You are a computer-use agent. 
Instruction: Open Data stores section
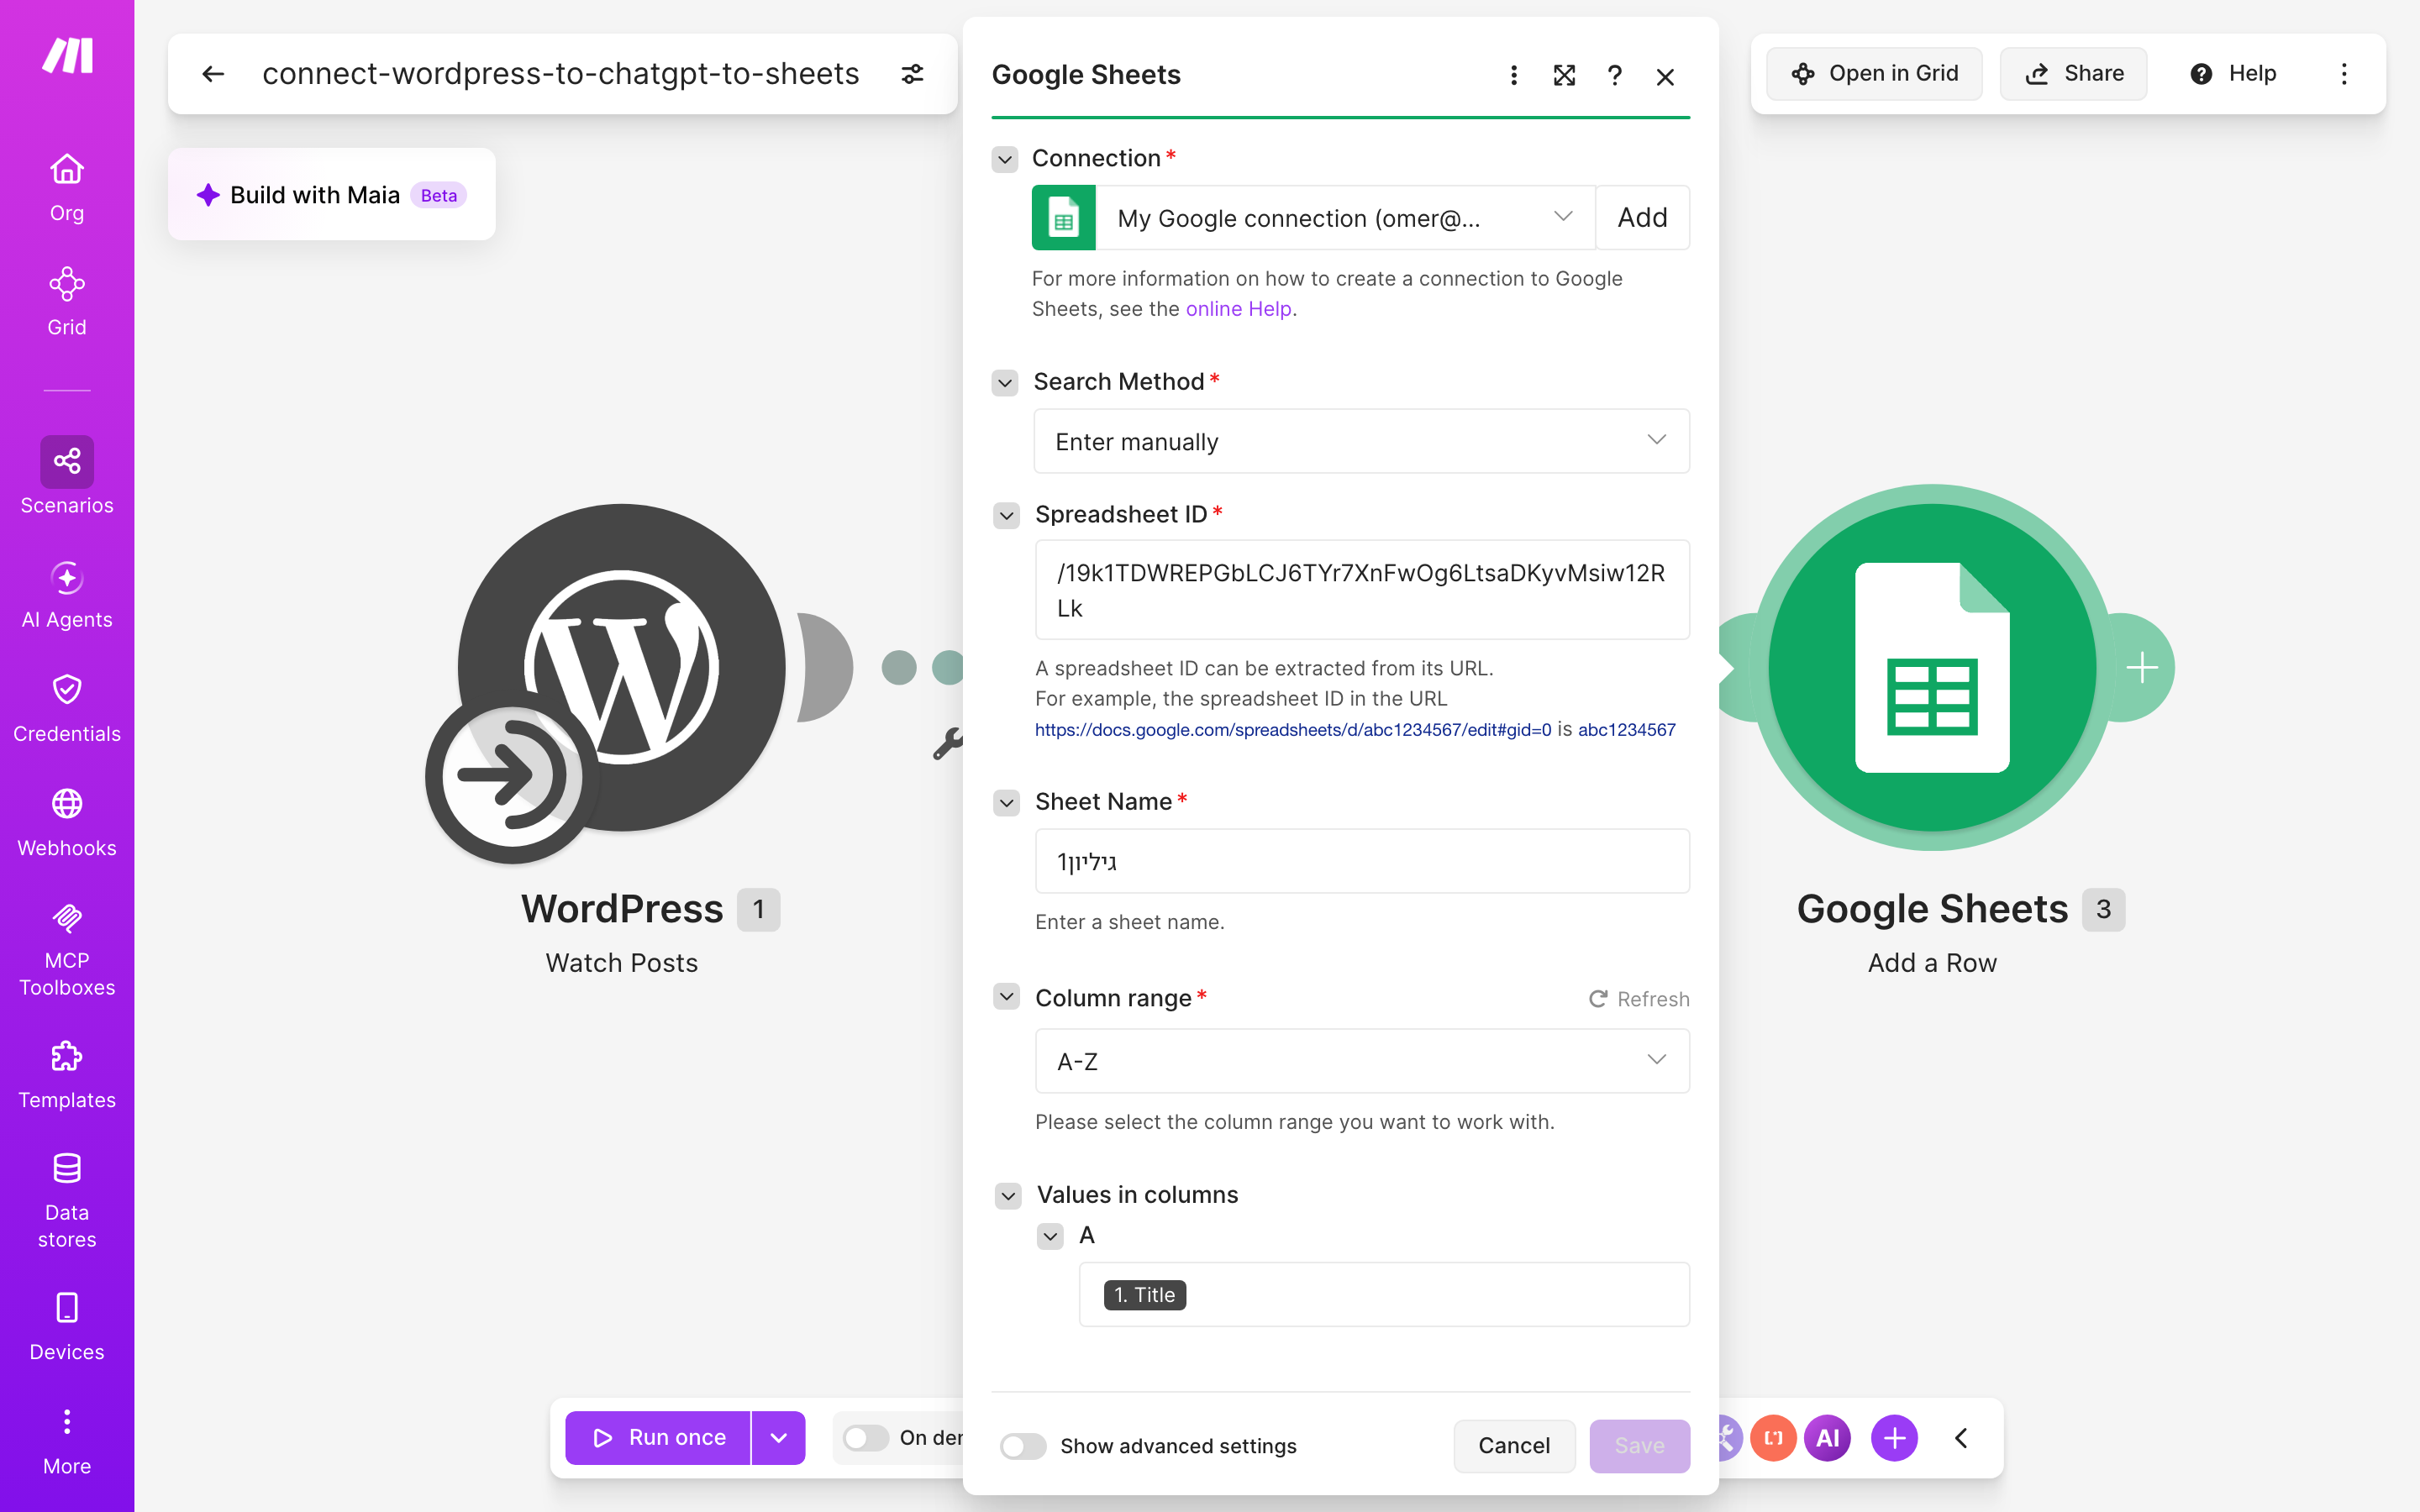[x=67, y=1201]
